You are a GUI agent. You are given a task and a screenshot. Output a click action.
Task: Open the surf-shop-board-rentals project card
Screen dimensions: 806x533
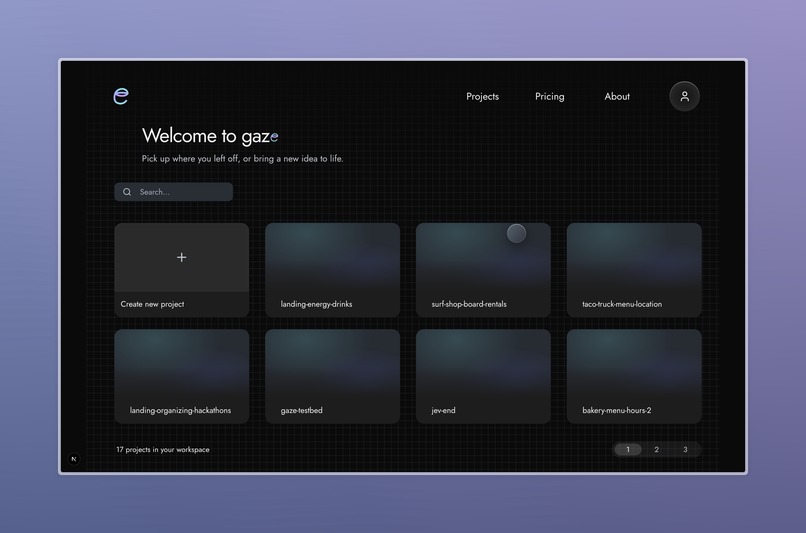[x=483, y=270]
